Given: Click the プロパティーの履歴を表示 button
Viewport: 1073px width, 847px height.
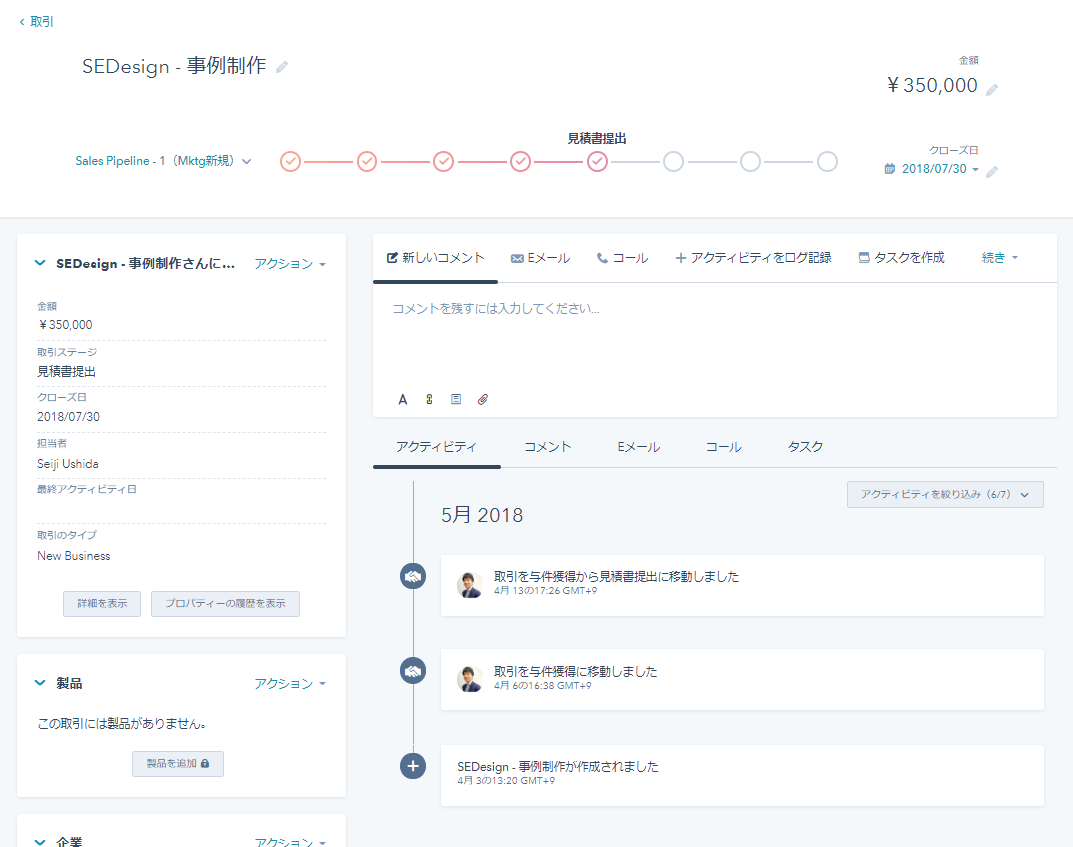Looking at the screenshot, I should tap(225, 604).
